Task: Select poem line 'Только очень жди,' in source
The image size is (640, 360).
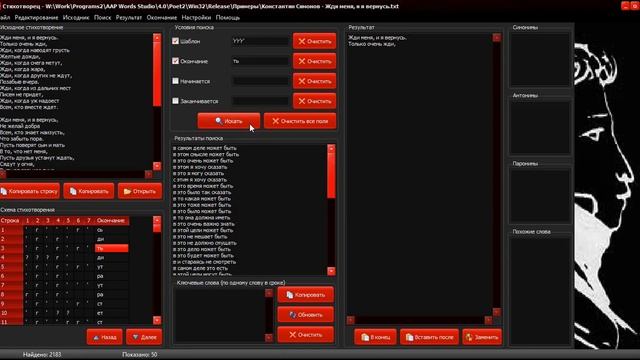Action: click(x=23, y=44)
